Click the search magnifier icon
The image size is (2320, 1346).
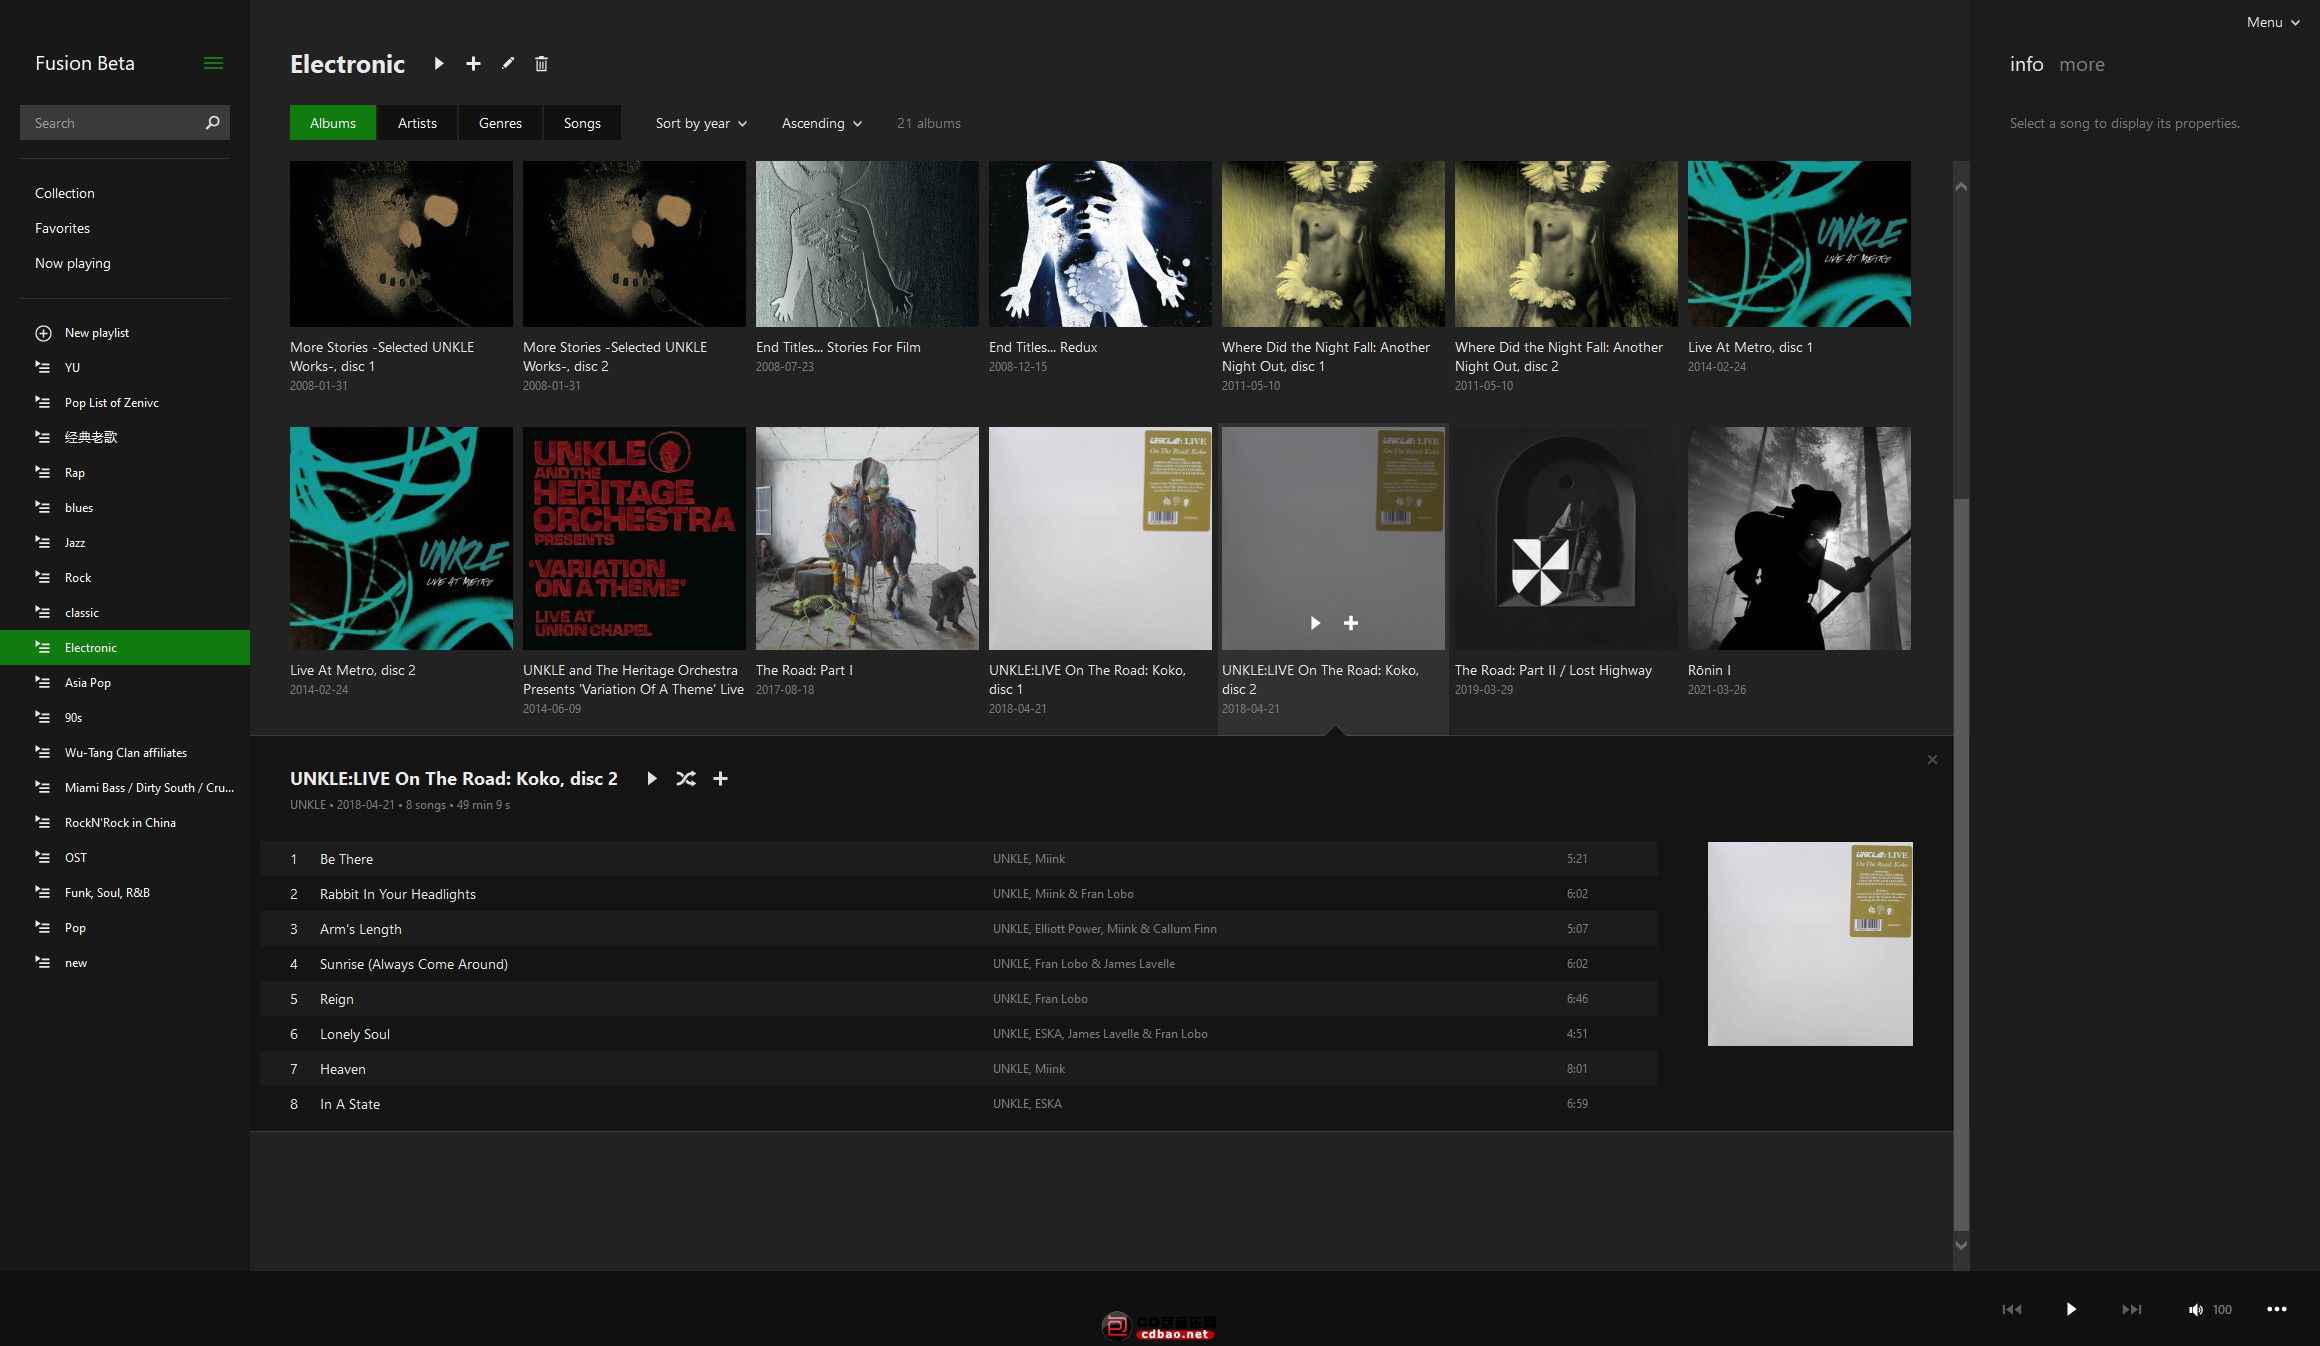pos(212,123)
